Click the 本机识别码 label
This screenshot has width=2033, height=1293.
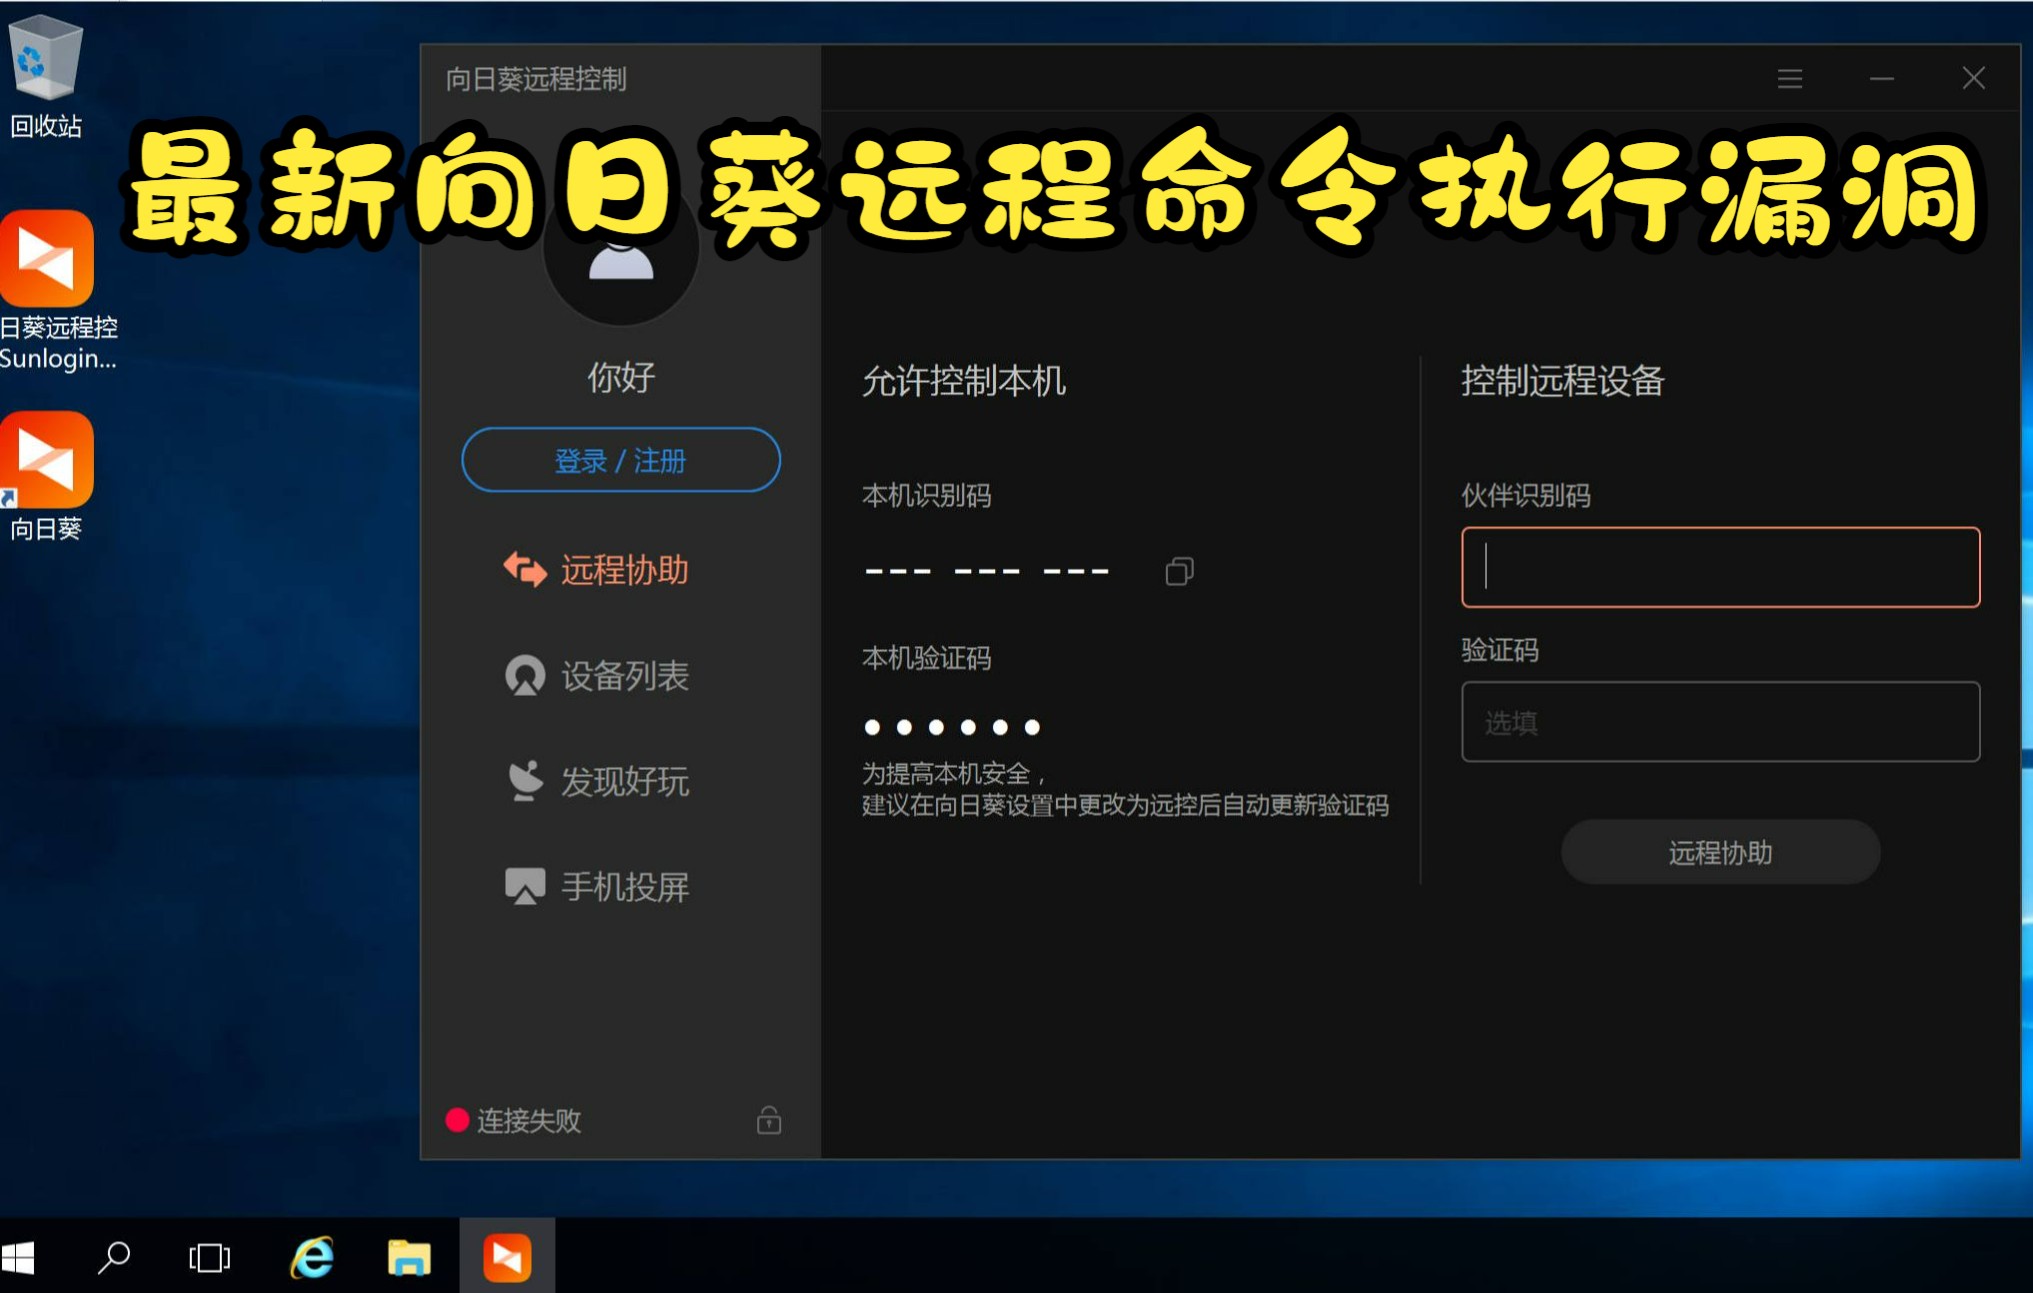click(x=927, y=495)
